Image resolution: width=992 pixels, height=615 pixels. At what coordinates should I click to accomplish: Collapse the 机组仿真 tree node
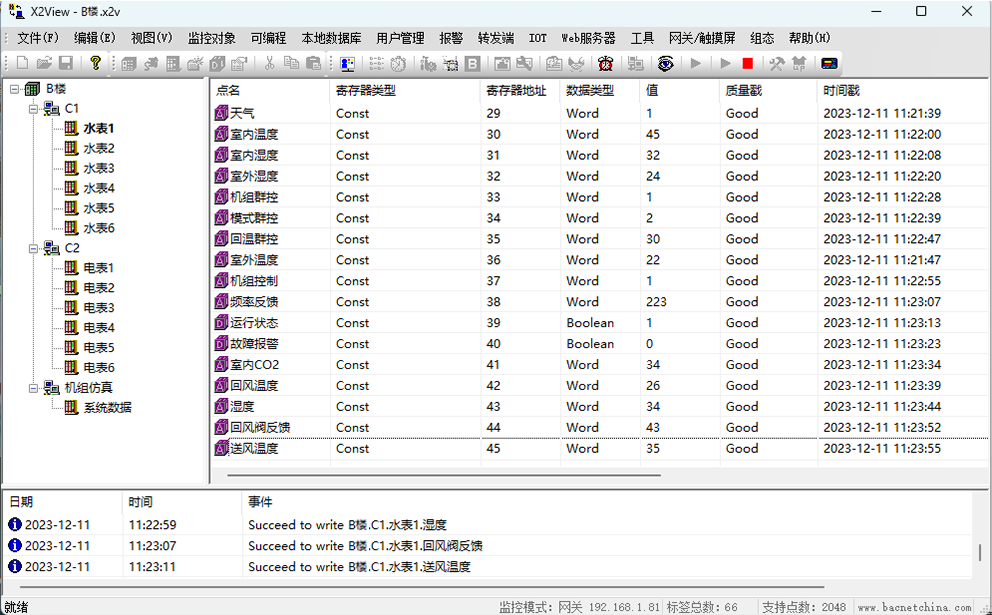click(34, 388)
